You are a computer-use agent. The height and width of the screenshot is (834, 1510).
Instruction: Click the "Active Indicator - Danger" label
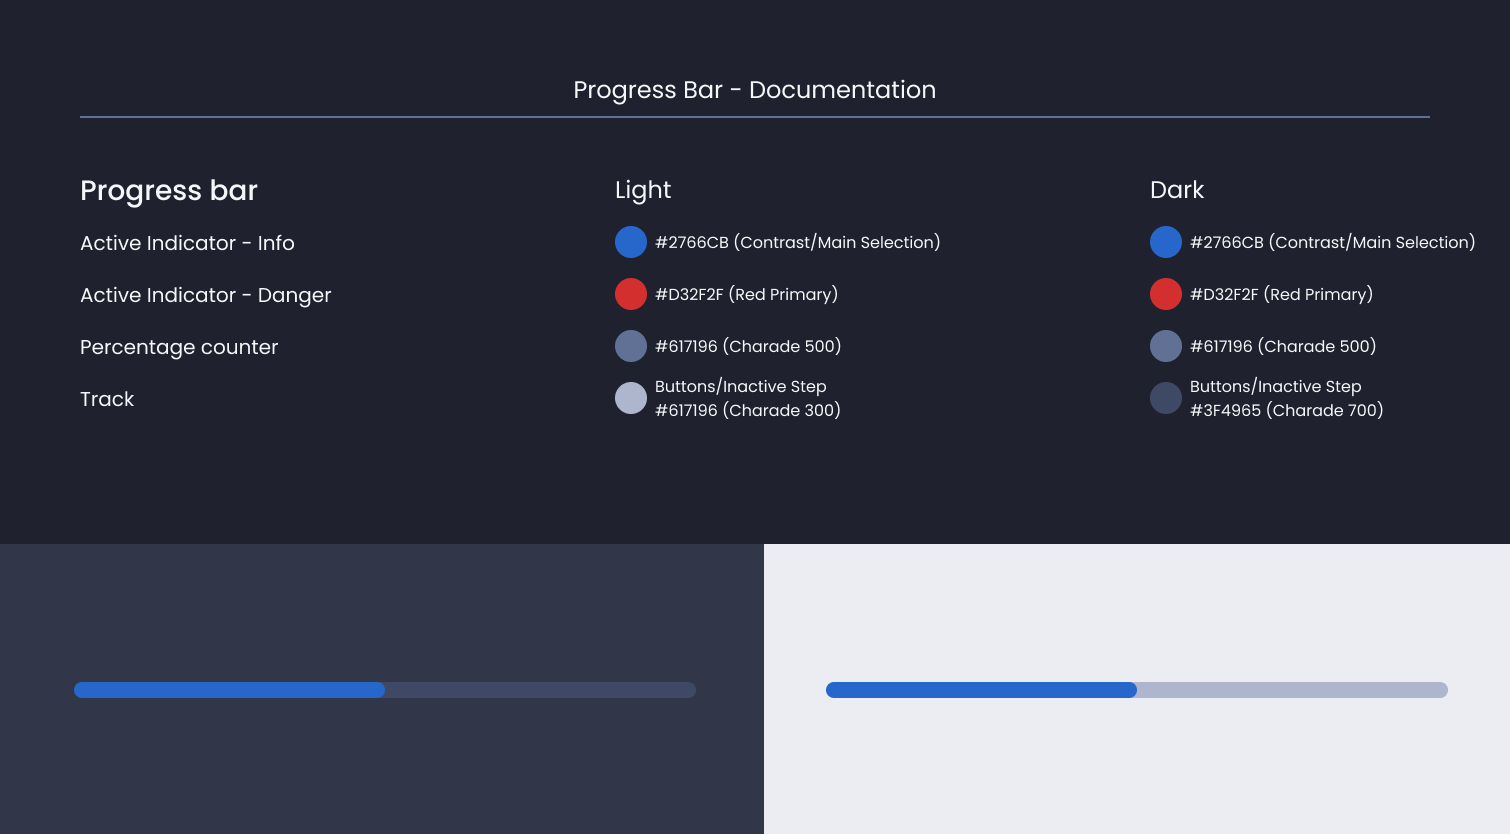click(205, 295)
